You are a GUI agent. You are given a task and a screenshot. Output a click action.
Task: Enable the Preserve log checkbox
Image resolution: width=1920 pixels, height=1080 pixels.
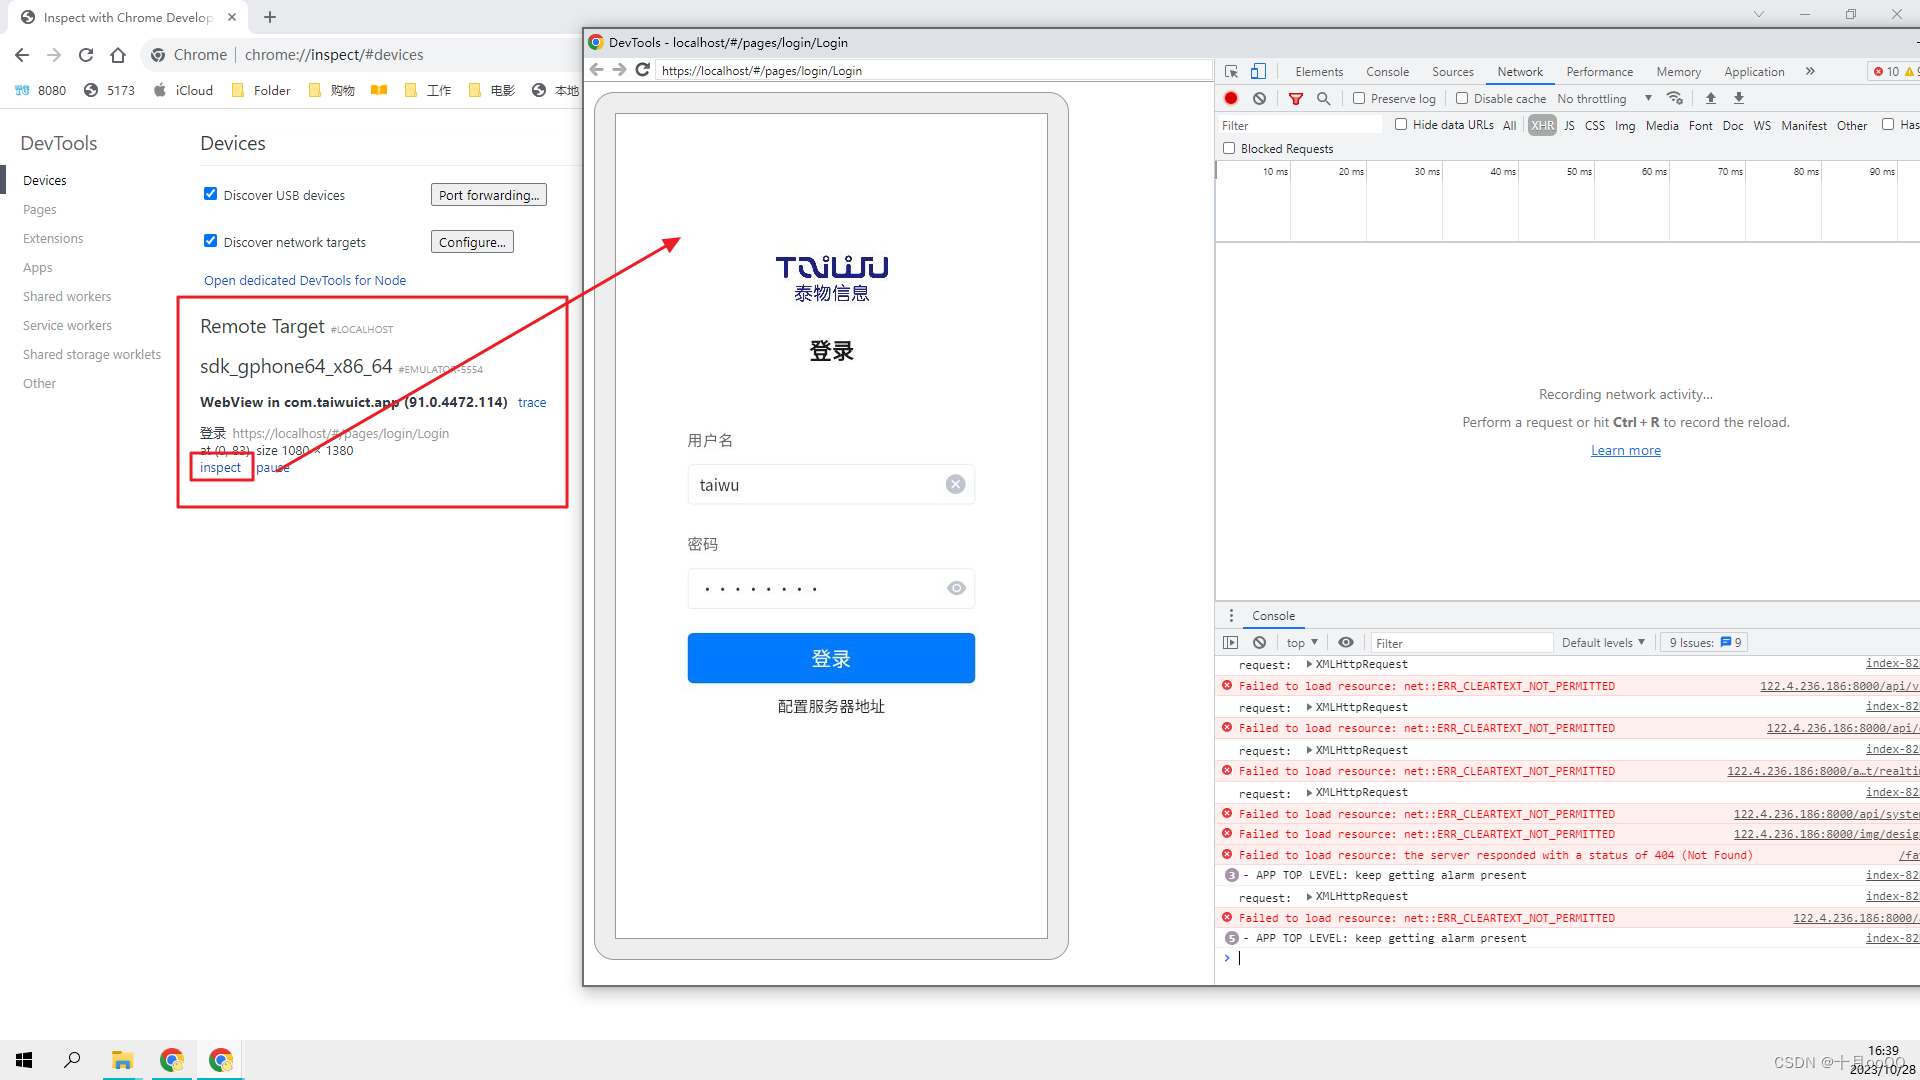pos(1360,98)
